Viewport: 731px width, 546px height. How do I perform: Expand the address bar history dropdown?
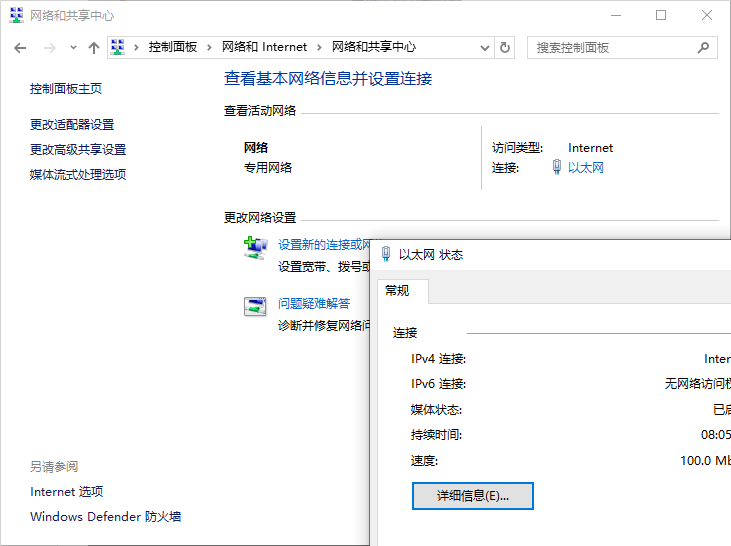click(485, 47)
